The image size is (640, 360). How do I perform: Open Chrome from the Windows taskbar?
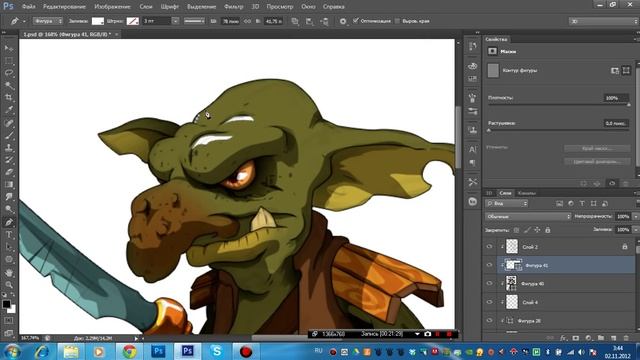[129, 351]
